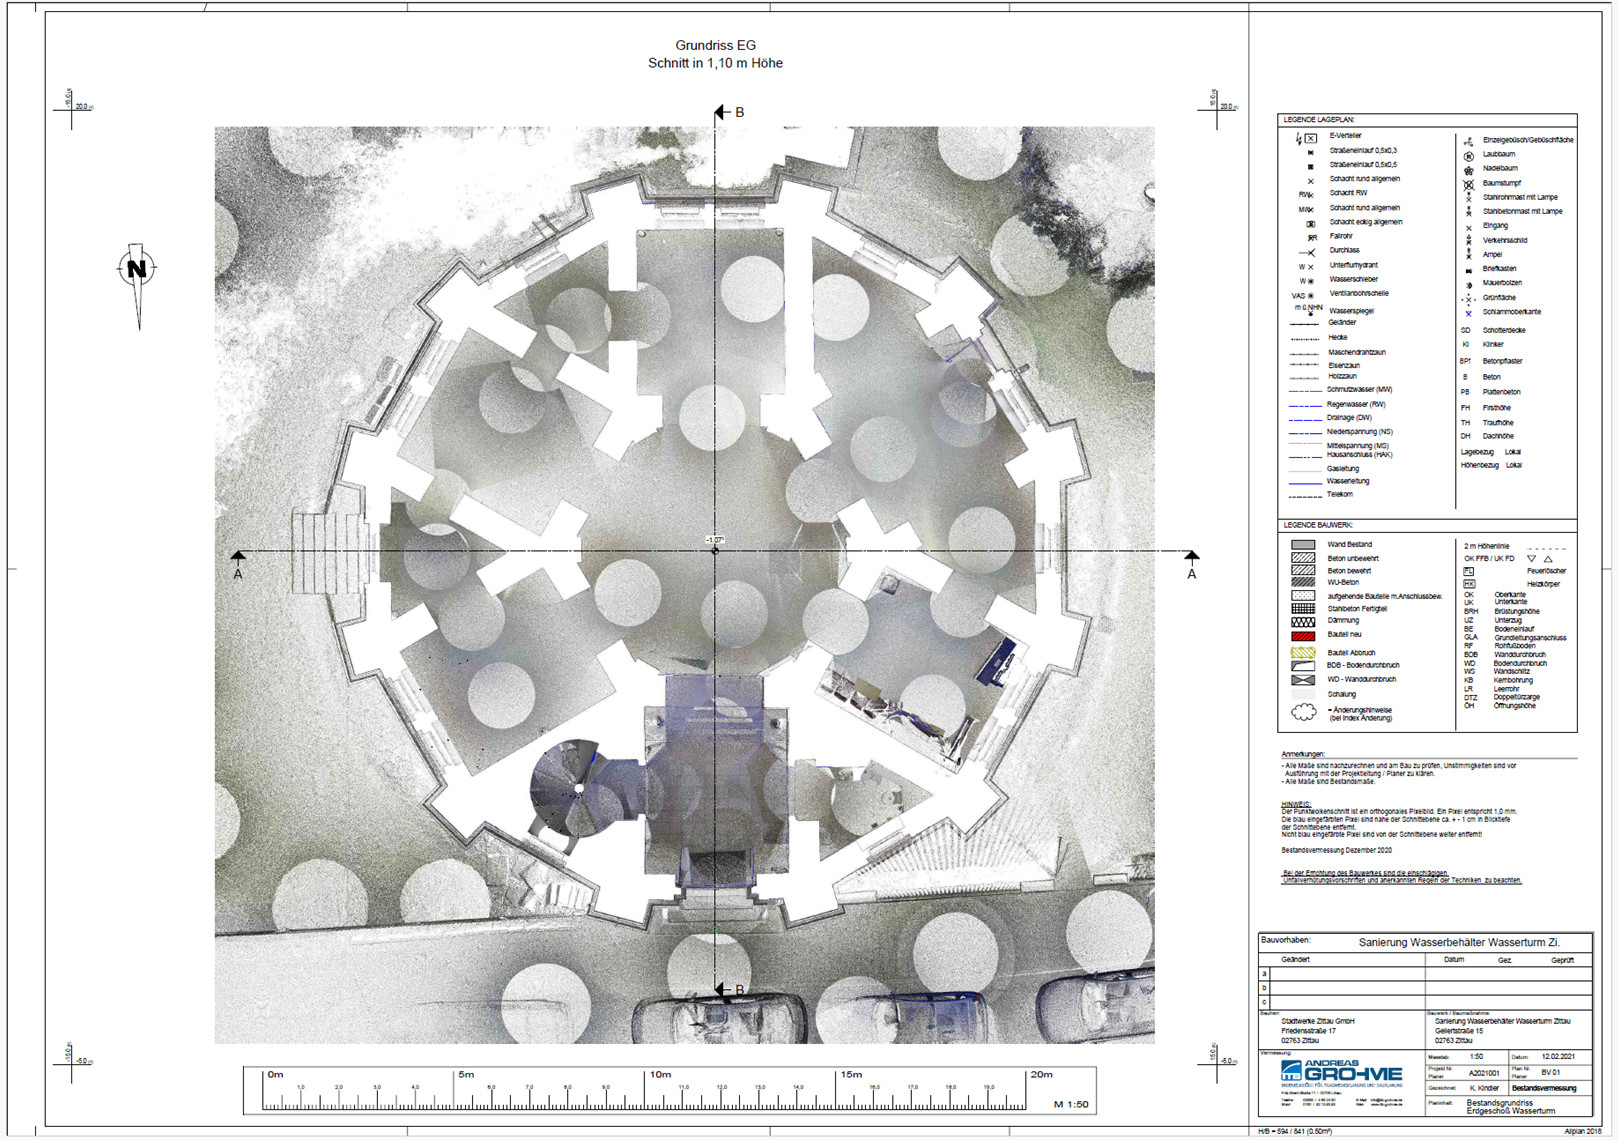Click the Dämmung pattern swatch

(x=1303, y=621)
